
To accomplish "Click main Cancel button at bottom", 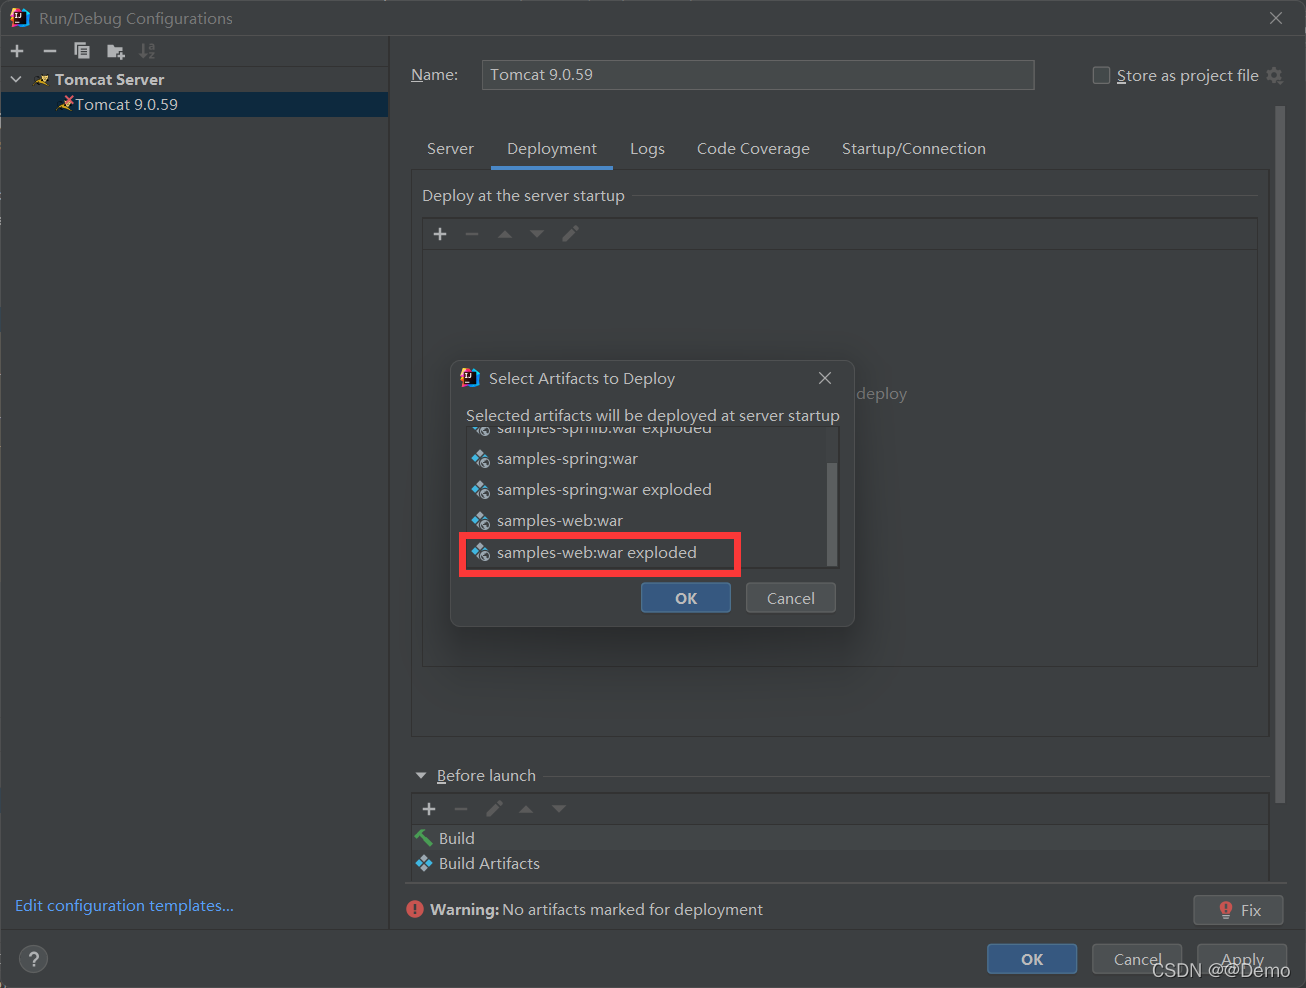I will [1137, 959].
